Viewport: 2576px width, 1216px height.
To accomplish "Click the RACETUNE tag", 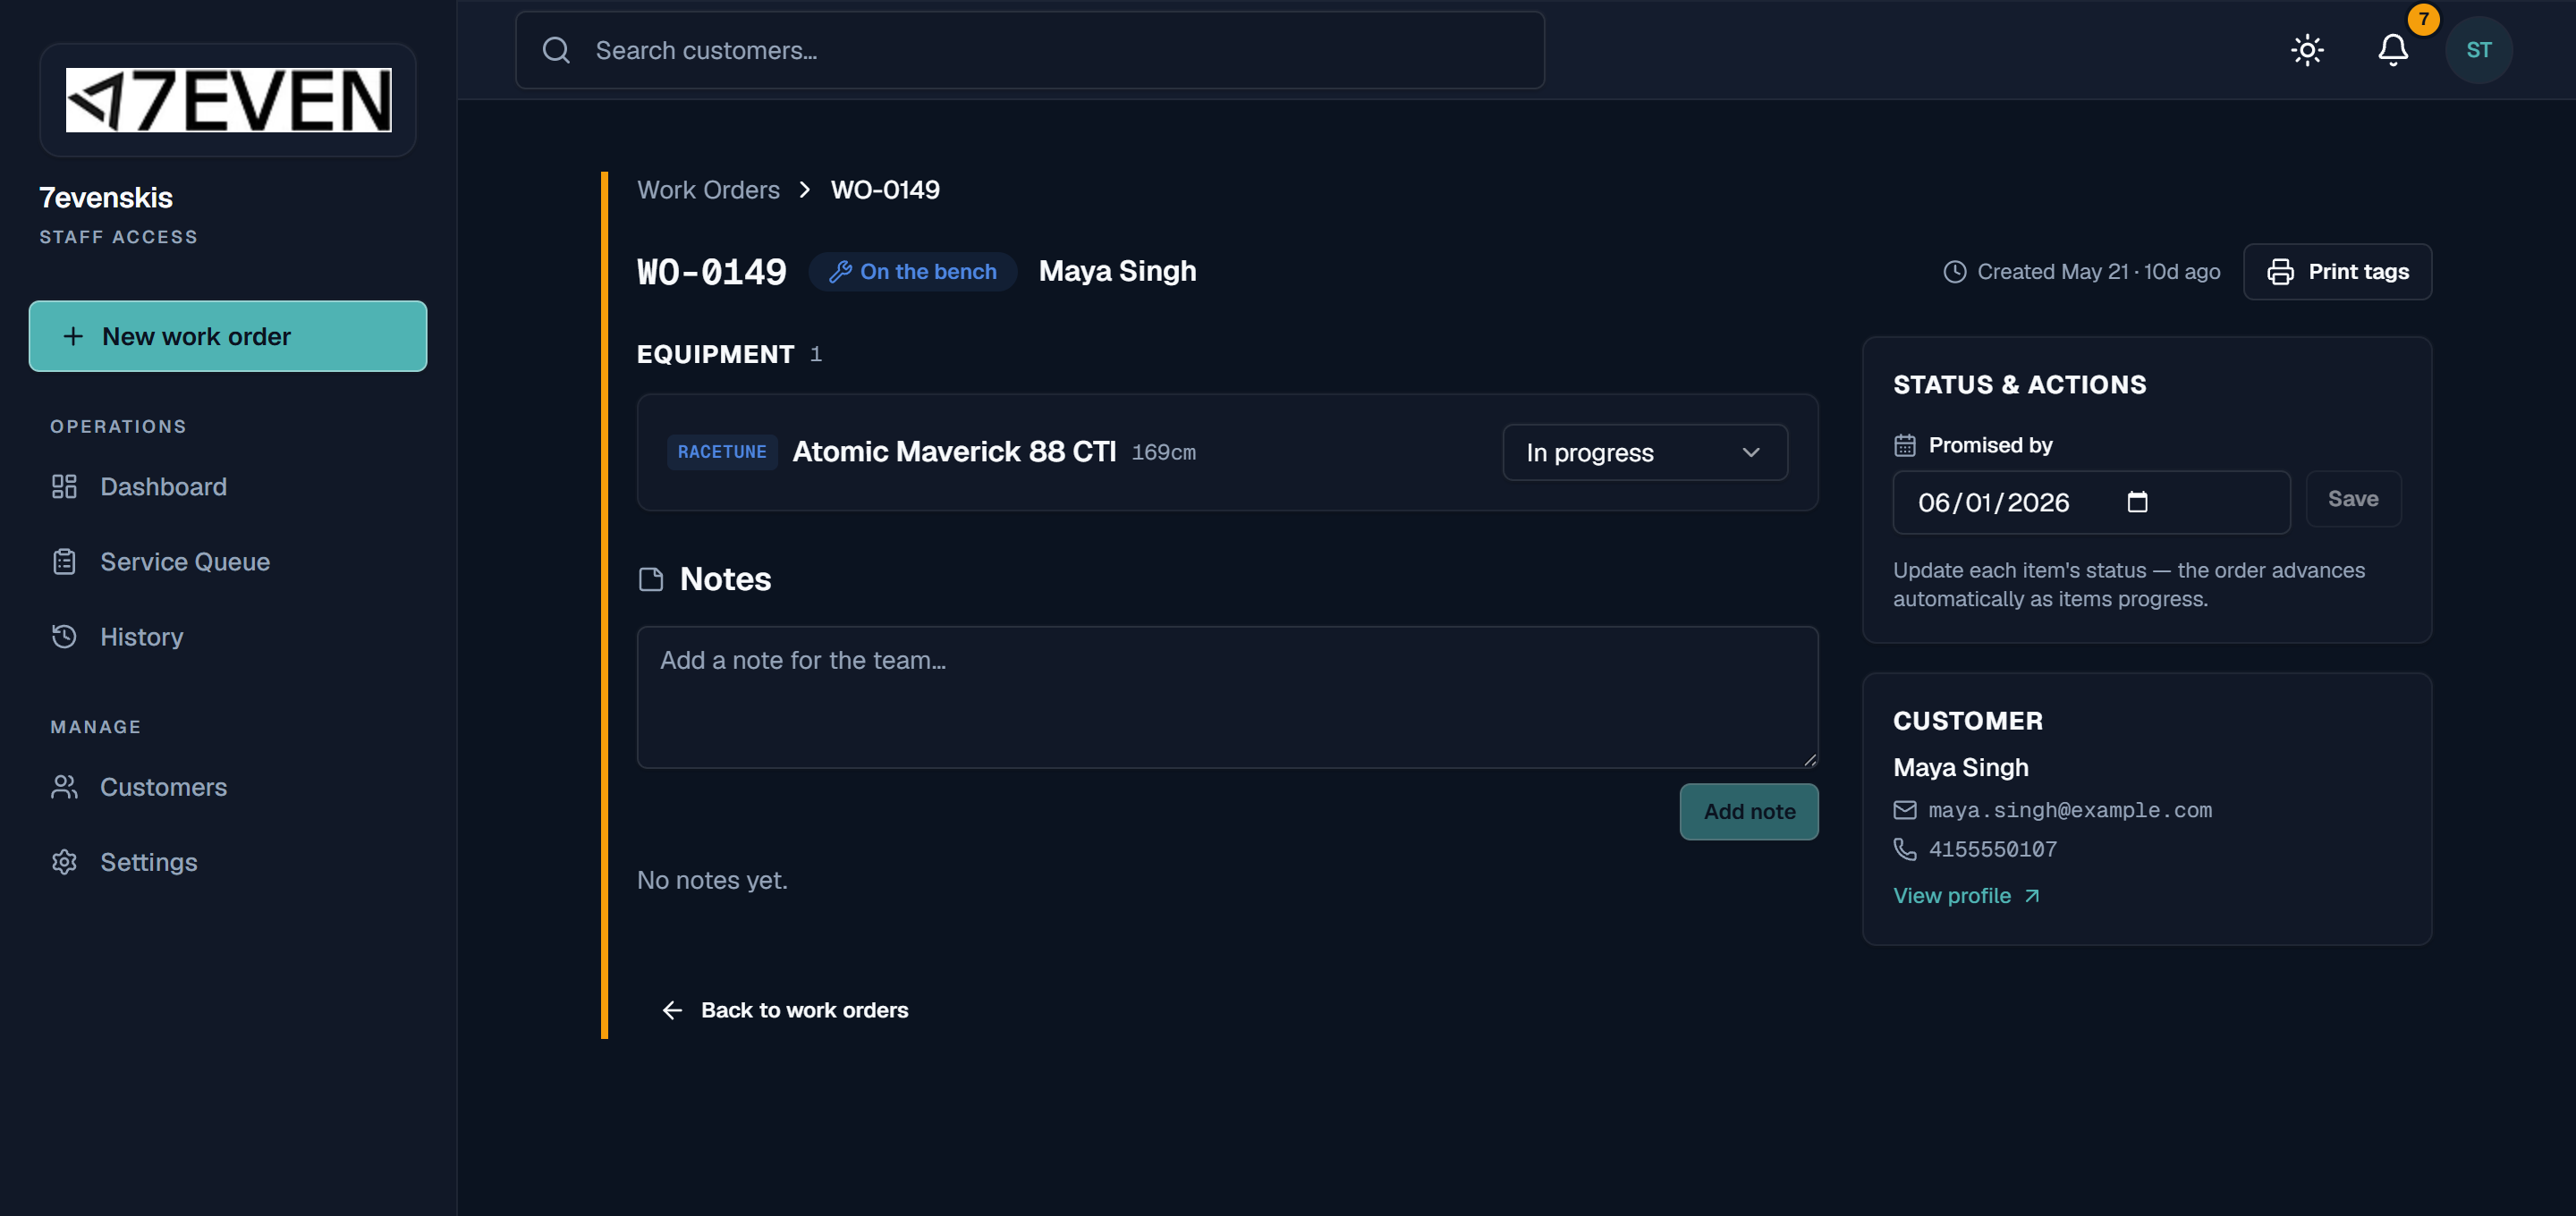I will (722, 452).
